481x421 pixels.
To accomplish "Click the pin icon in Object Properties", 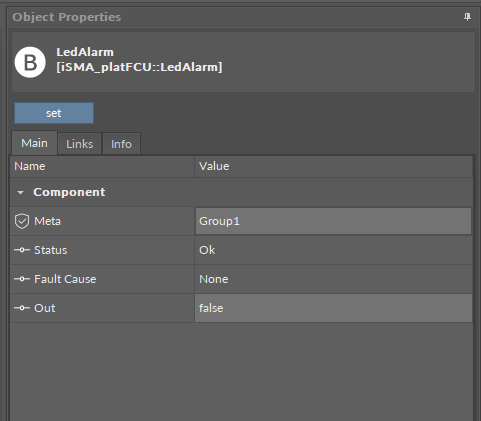I will point(467,17).
